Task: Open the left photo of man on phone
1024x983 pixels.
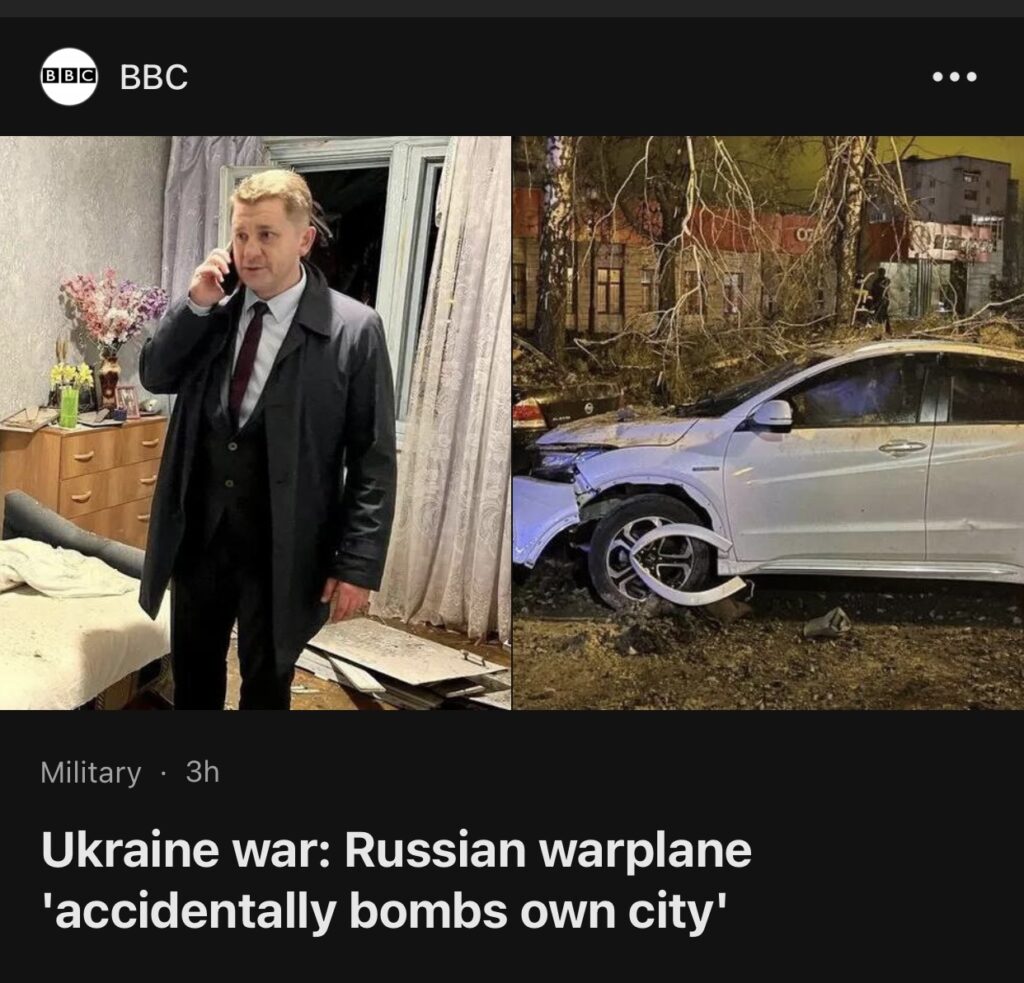Action: click(x=255, y=423)
